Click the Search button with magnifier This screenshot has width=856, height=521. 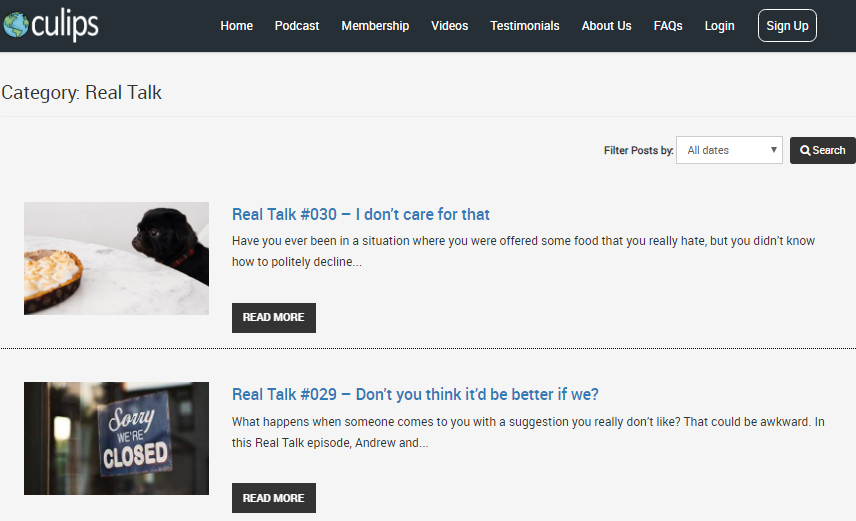pos(822,150)
